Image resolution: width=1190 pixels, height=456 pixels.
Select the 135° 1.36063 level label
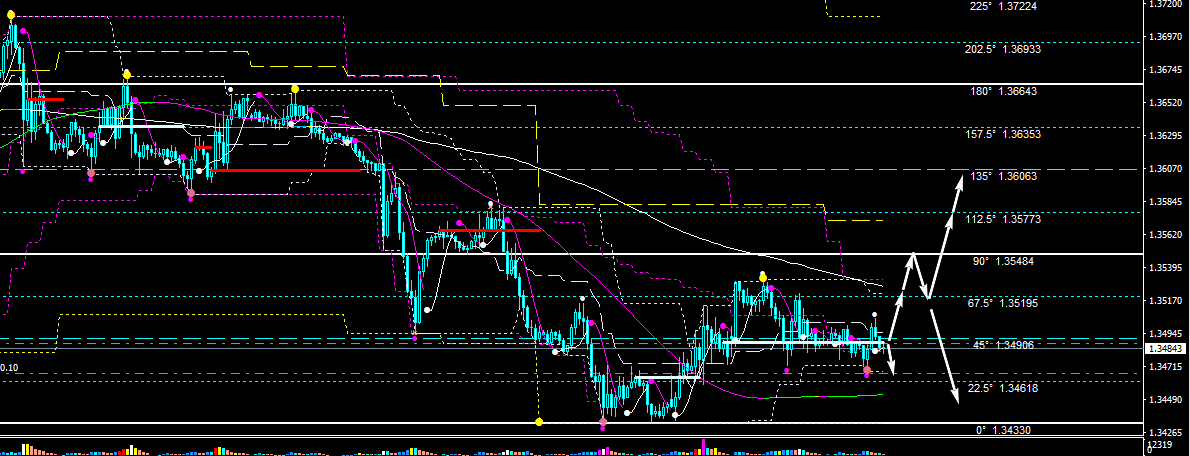[x=1003, y=176]
